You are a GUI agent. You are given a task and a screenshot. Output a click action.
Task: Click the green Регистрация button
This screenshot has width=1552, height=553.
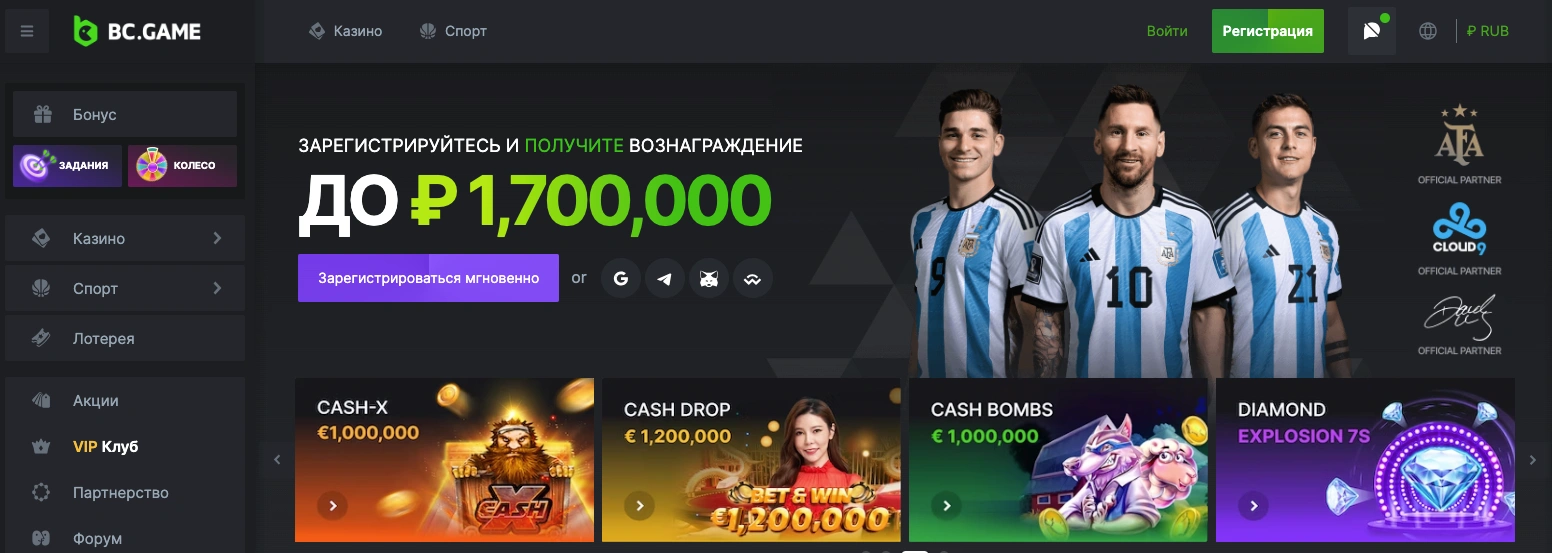coord(1268,31)
